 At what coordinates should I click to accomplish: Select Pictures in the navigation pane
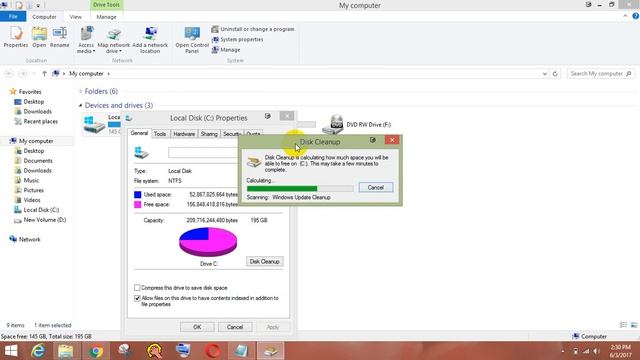pos(29,190)
